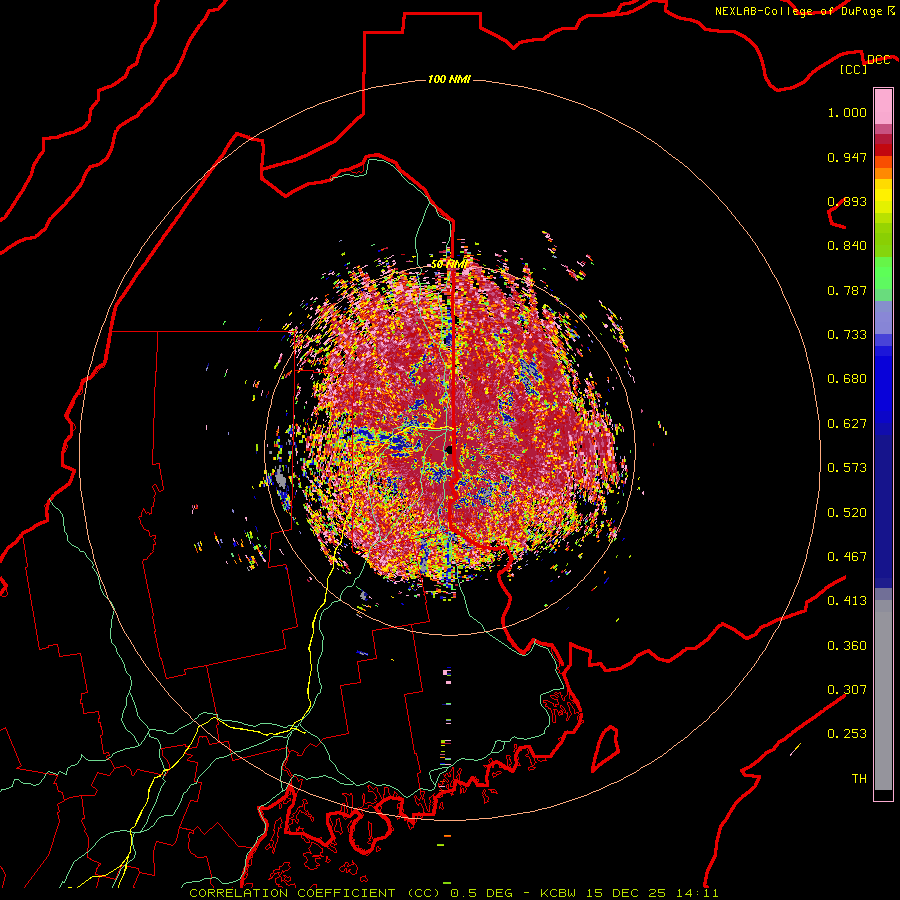Select the 0.680 scale value
Screen dimensions: 900x900
(x=847, y=379)
